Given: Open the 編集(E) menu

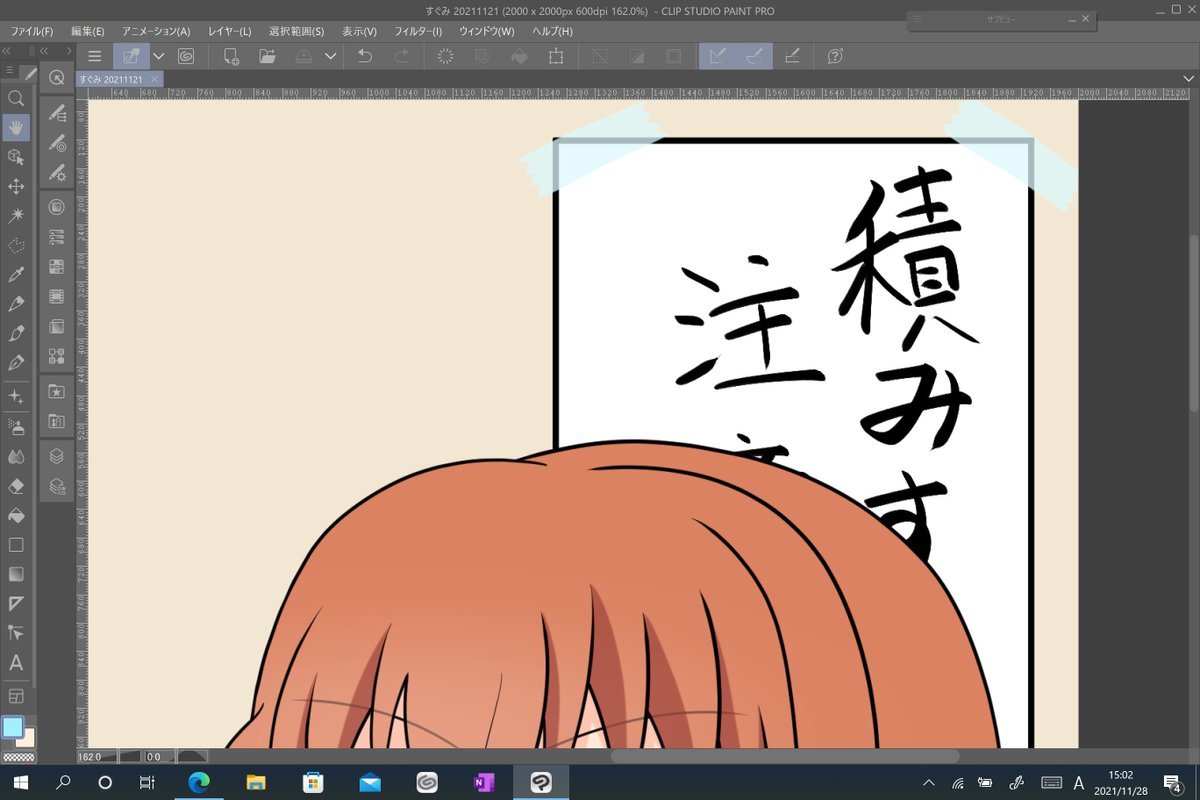Looking at the screenshot, I should (x=87, y=31).
